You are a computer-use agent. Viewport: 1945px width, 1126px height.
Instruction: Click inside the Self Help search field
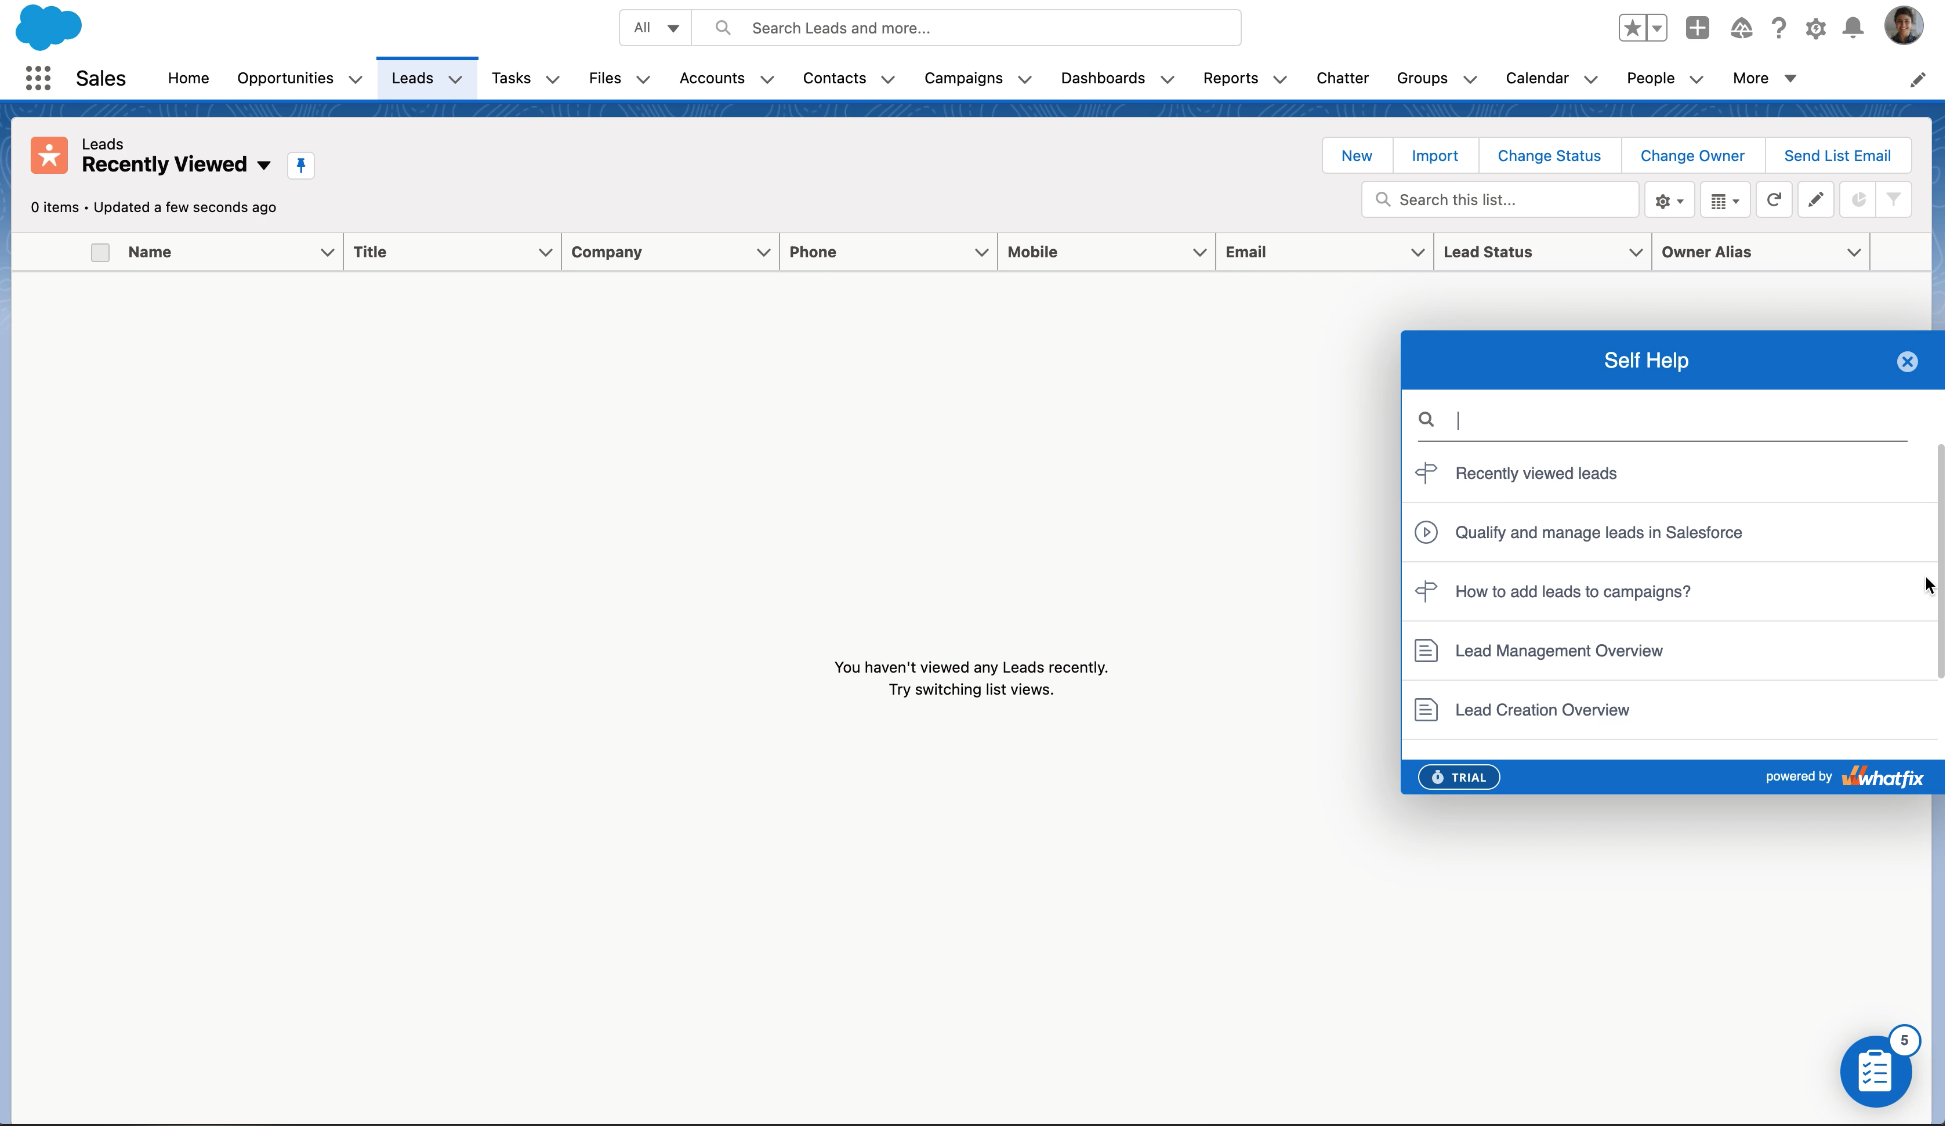[x=1660, y=419]
